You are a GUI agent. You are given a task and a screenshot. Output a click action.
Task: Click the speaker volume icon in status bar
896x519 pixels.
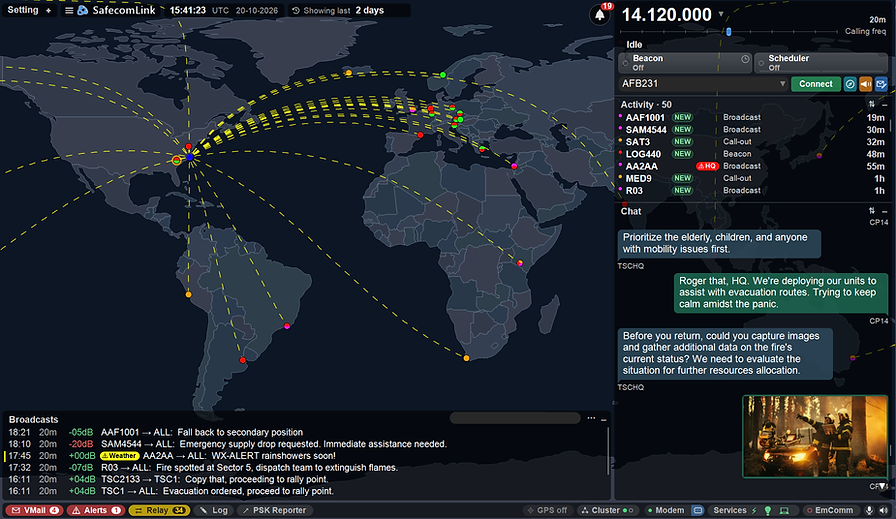coord(883,510)
